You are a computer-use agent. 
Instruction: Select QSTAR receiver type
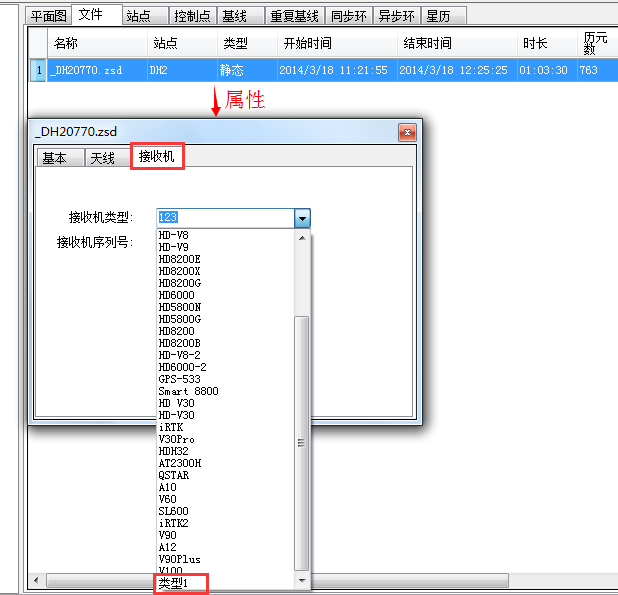225,476
